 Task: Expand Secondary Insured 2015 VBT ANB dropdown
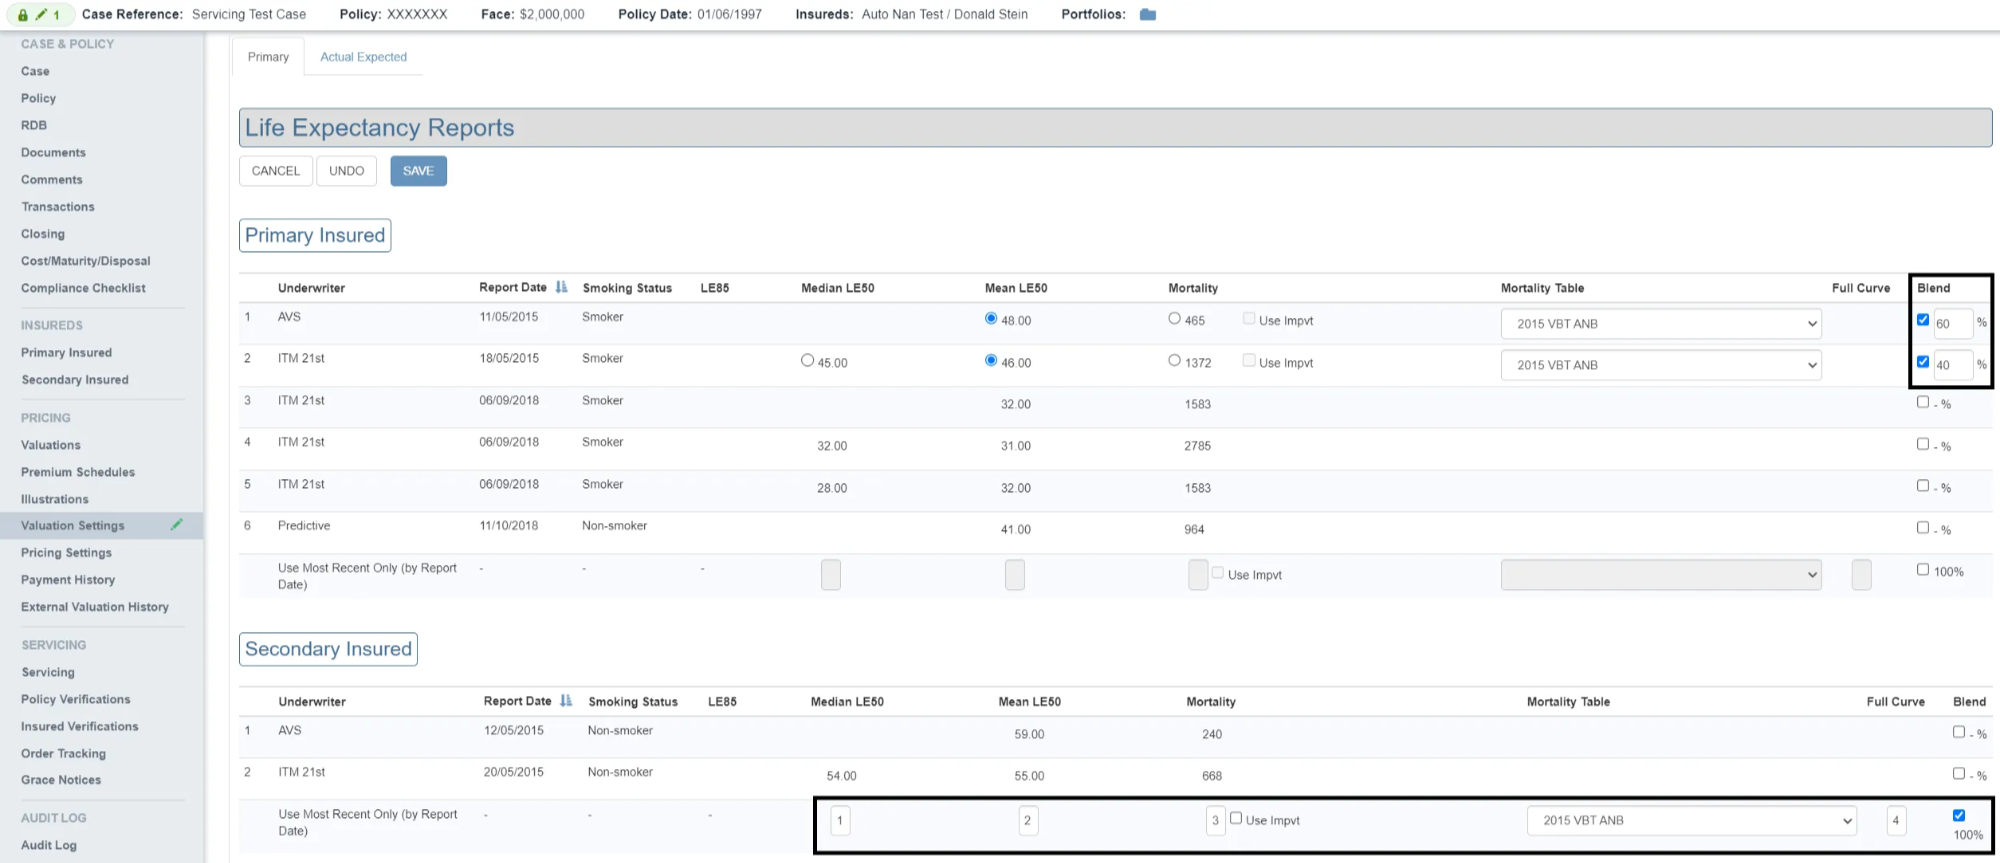pos(1691,820)
